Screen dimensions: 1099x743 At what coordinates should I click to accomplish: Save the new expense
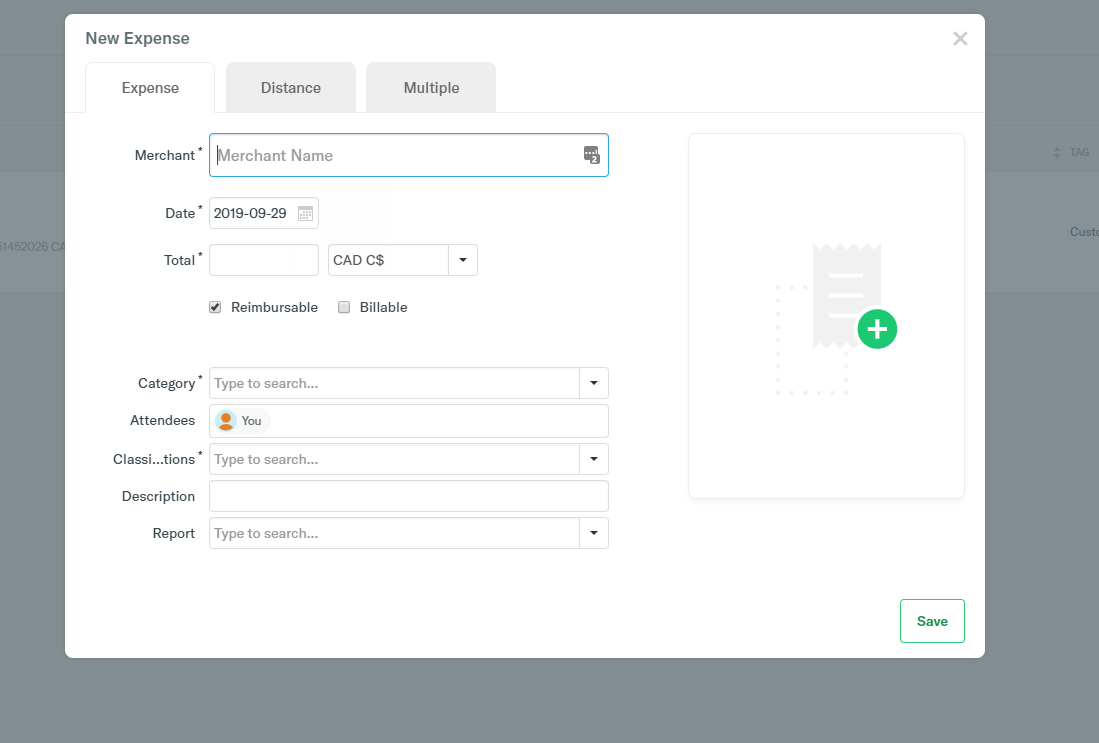click(x=932, y=621)
